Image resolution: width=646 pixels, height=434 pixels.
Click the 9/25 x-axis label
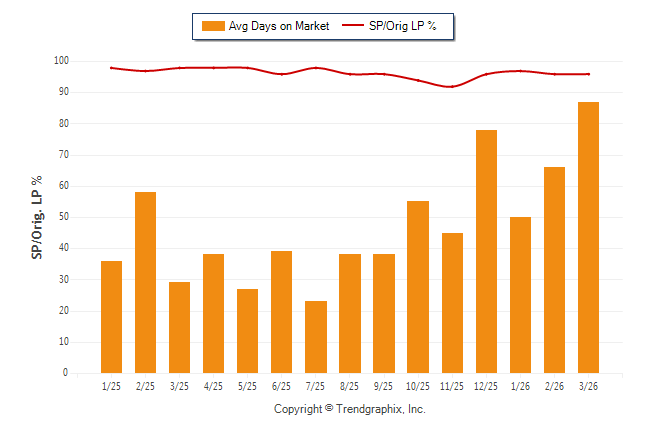pos(384,386)
